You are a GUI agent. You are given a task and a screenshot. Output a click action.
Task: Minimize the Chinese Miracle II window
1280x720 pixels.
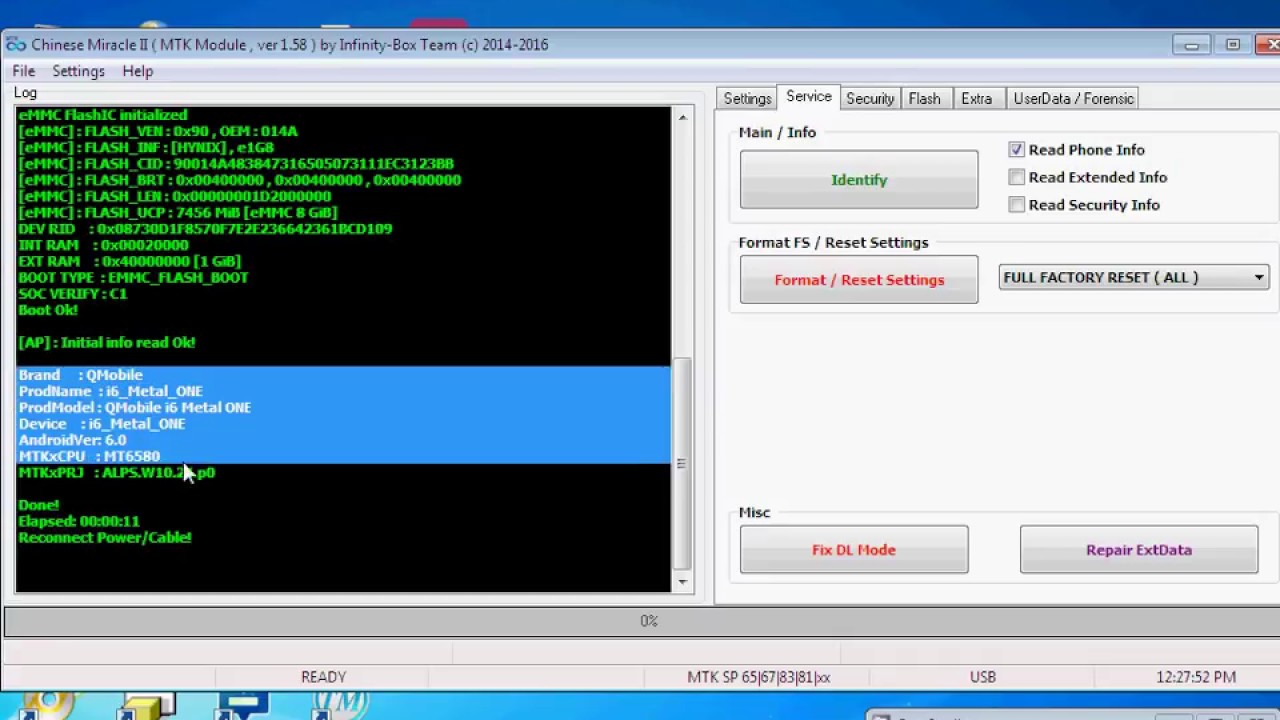pos(1191,45)
